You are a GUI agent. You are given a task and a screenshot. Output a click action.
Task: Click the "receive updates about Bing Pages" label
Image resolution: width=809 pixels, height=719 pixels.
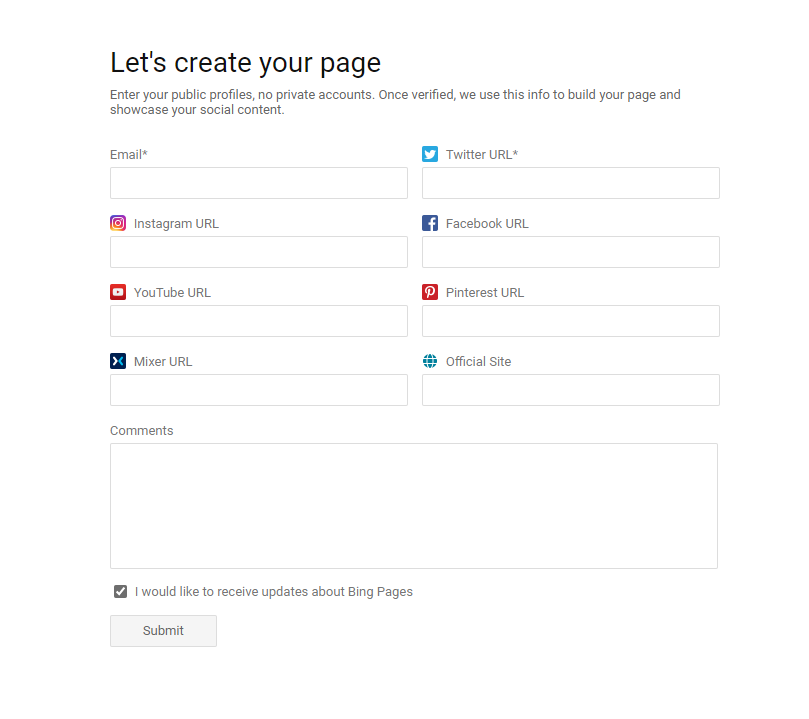(274, 591)
